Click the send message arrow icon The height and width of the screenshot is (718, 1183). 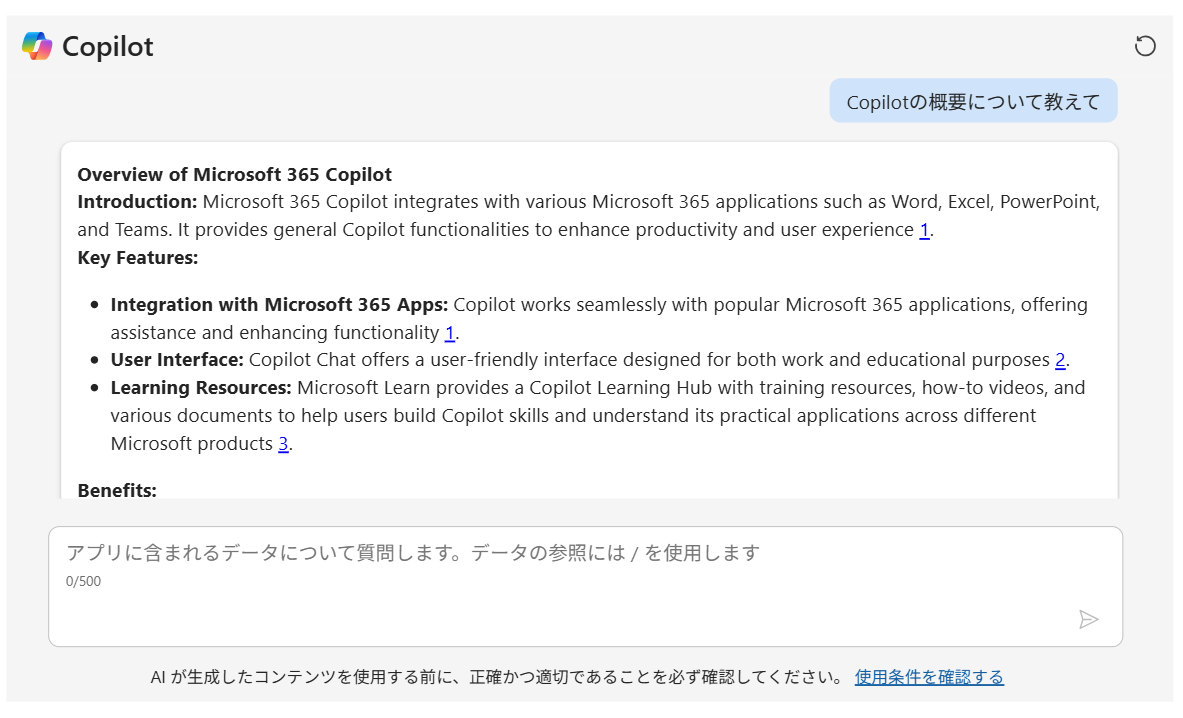(x=1088, y=619)
